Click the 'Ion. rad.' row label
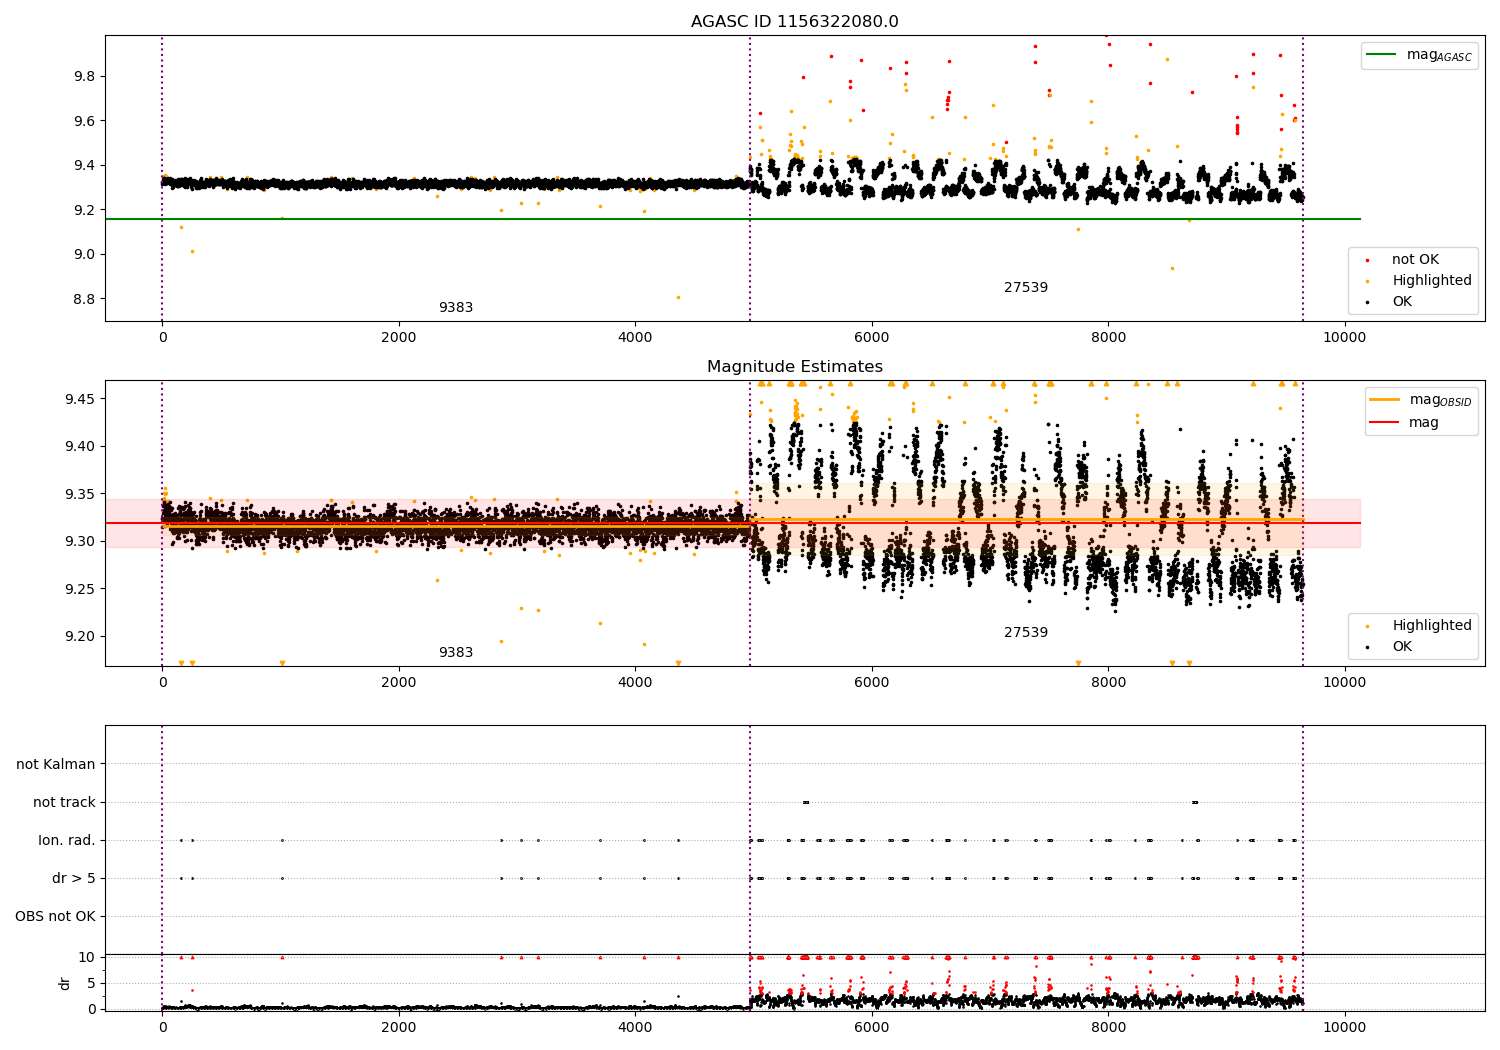 [x=67, y=841]
